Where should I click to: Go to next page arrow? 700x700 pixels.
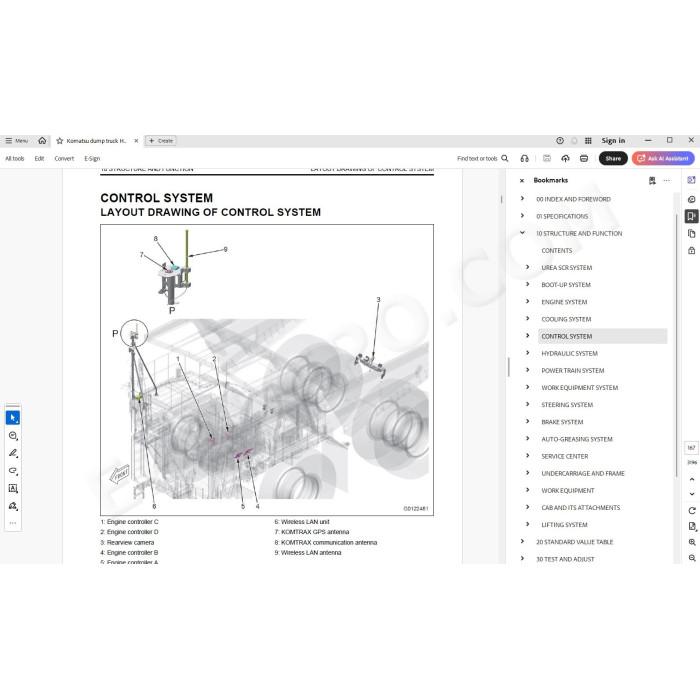coord(692,494)
